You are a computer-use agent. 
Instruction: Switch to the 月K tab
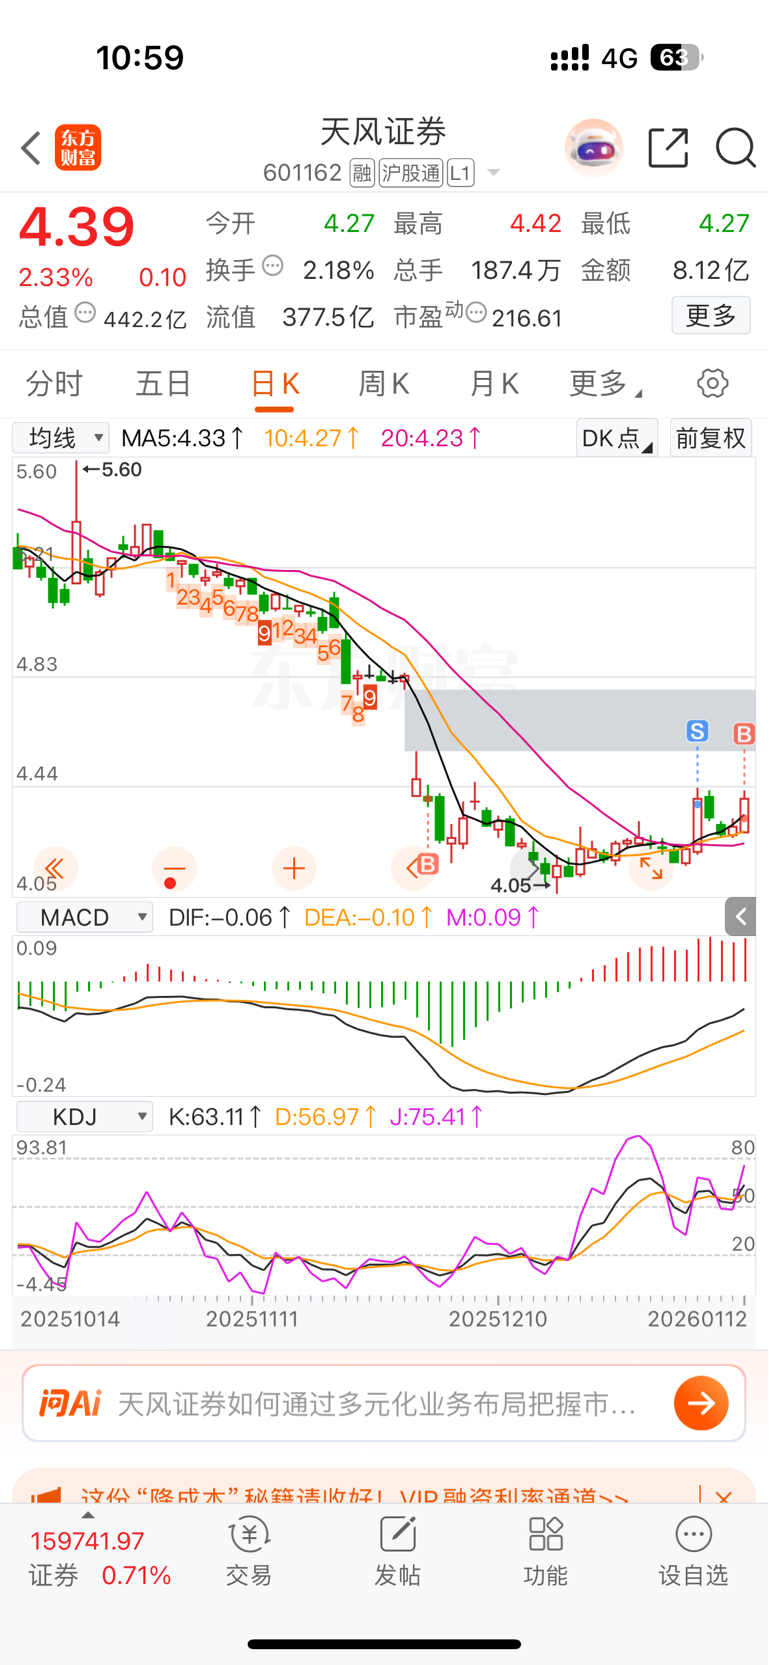[494, 383]
